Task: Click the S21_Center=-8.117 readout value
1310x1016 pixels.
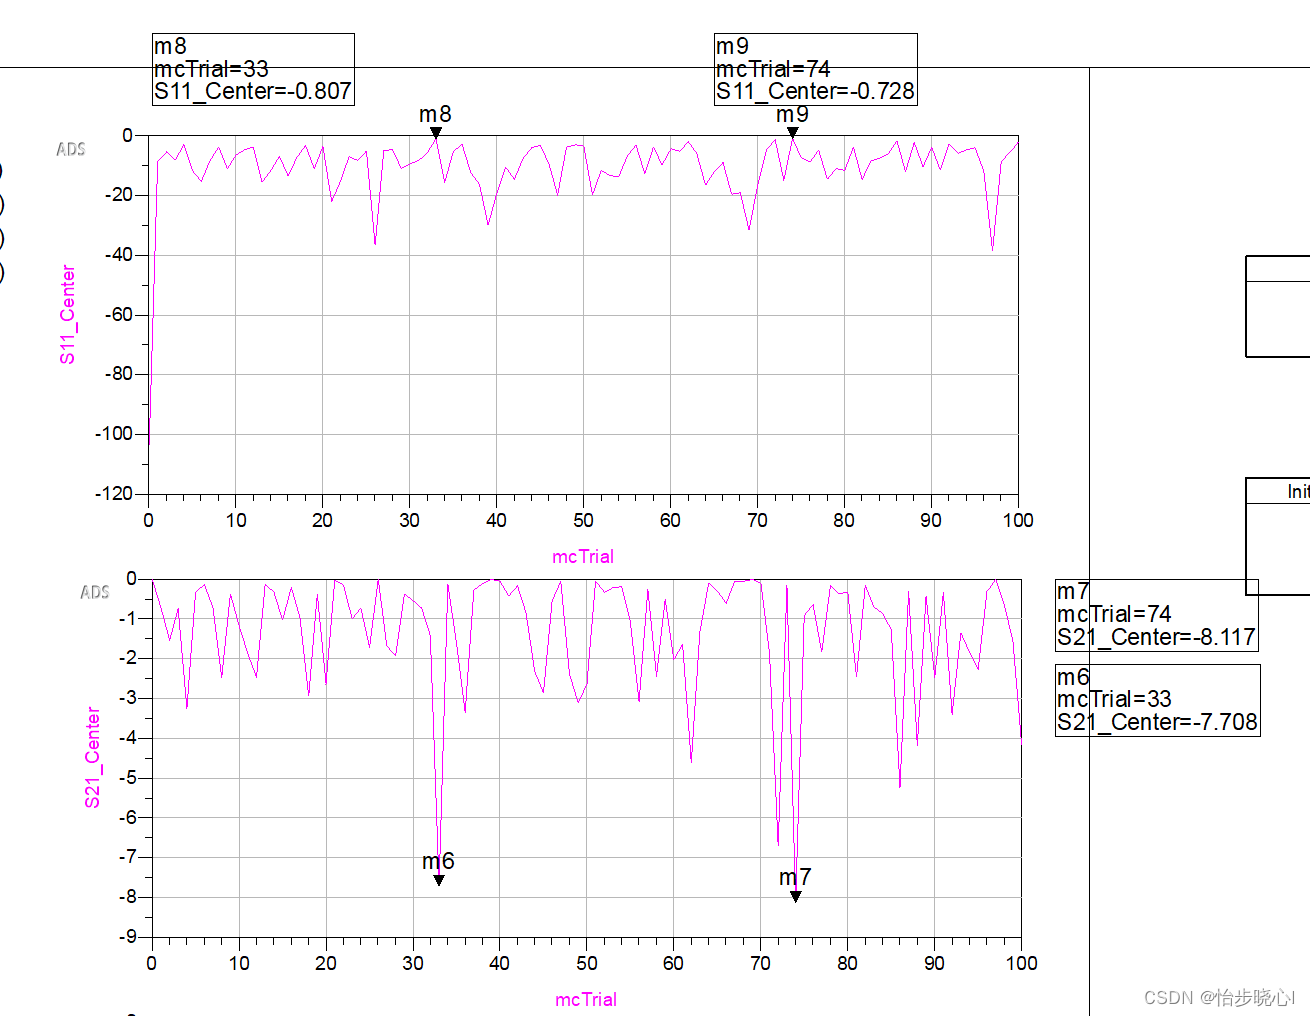Action: [1156, 637]
